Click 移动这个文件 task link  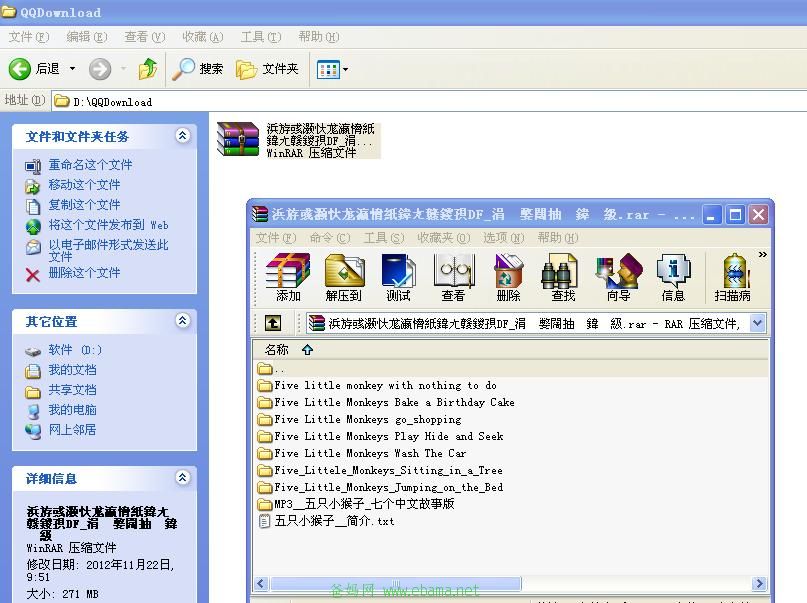tap(84, 185)
